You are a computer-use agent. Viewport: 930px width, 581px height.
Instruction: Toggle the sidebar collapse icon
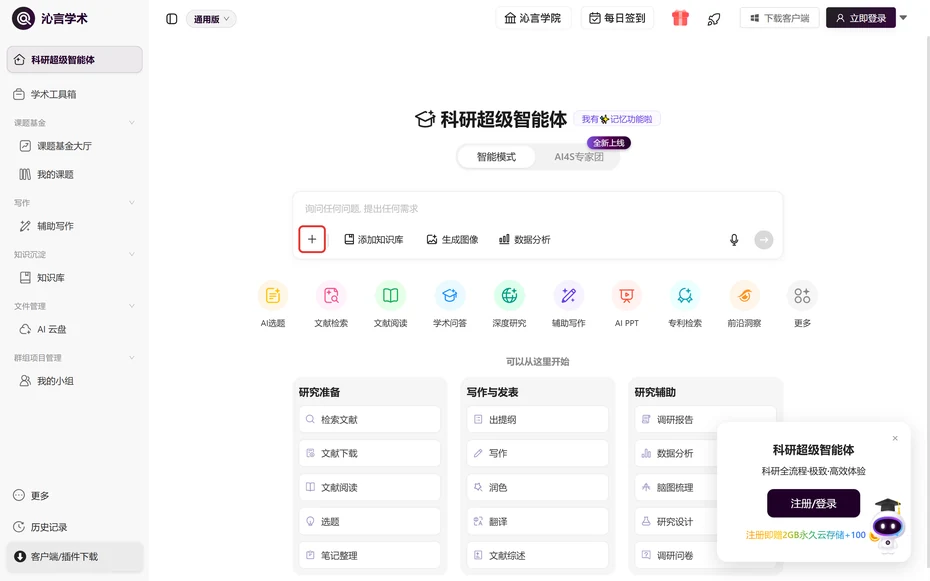pyautogui.click(x=171, y=19)
